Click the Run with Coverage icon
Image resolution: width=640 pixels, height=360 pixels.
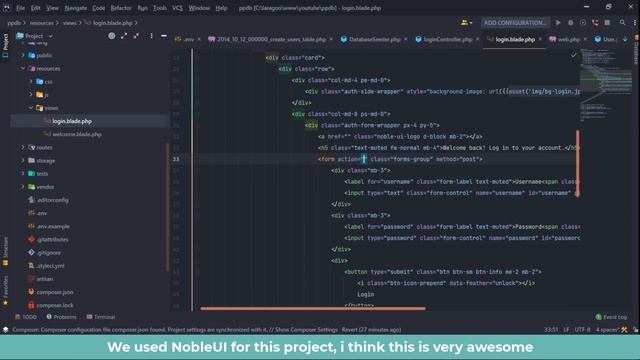coord(583,23)
